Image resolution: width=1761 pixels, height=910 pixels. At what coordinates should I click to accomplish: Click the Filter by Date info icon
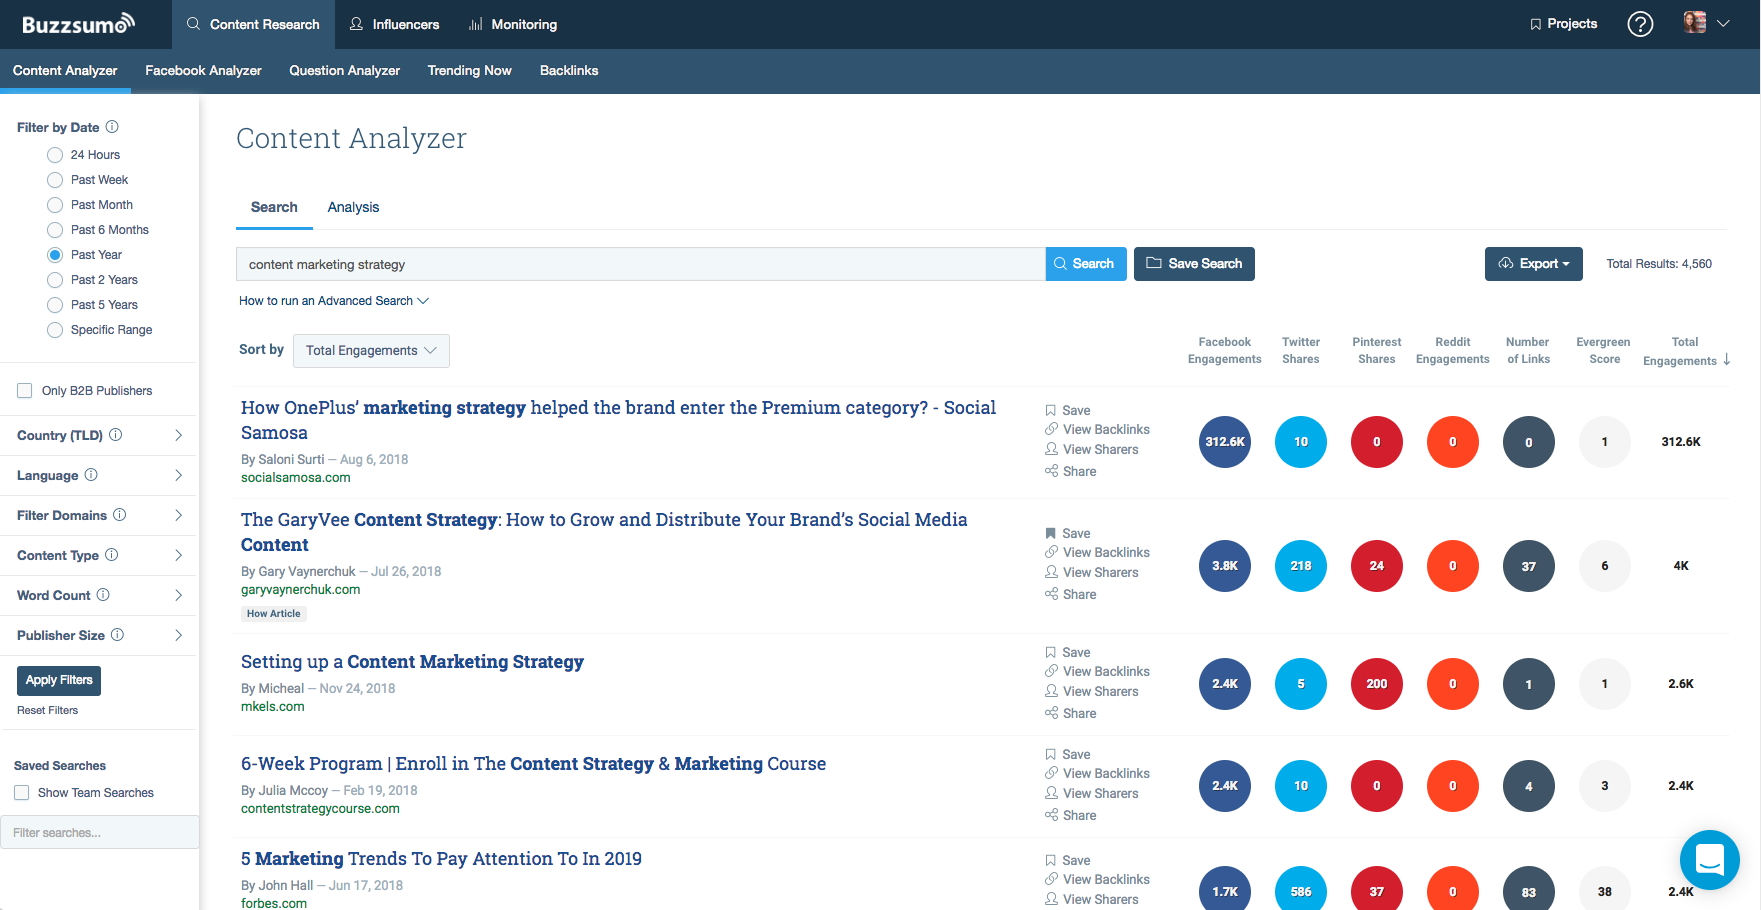[x=112, y=127]
